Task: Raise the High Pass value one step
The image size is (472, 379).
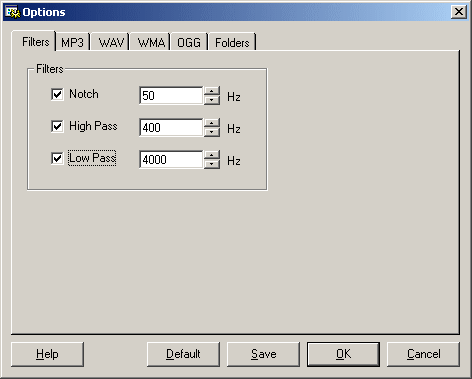Action: point(212,123)
